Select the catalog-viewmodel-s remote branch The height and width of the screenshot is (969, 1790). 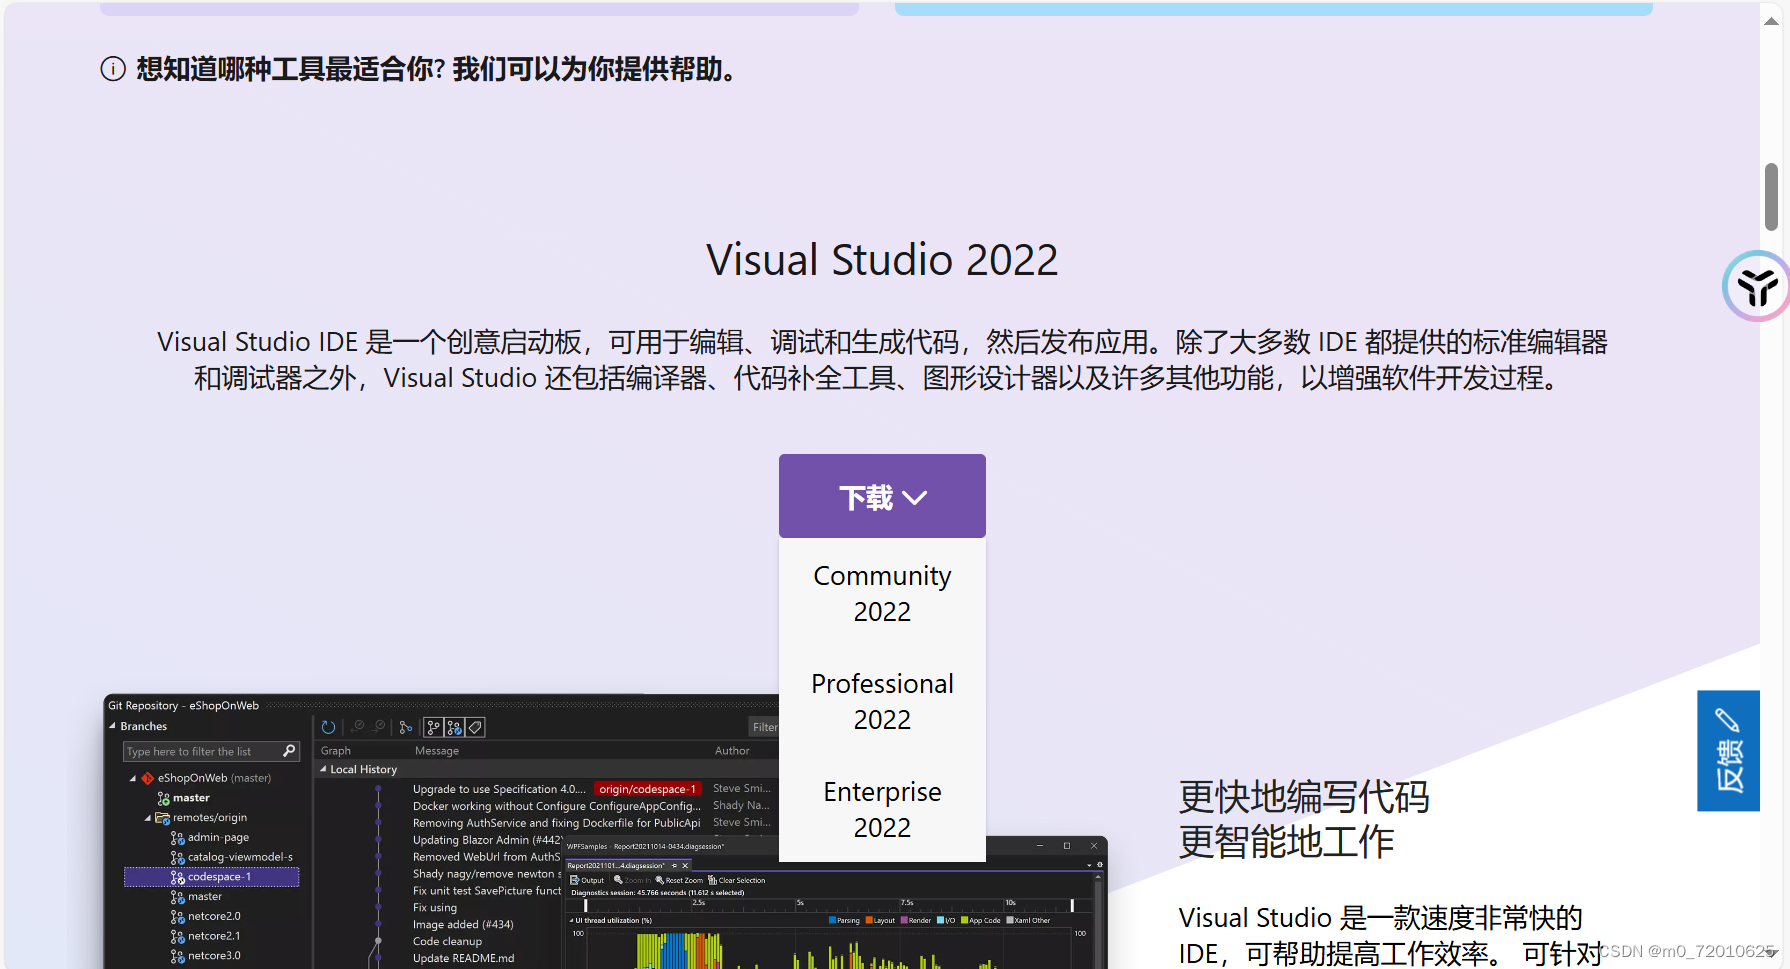[240, 857]
